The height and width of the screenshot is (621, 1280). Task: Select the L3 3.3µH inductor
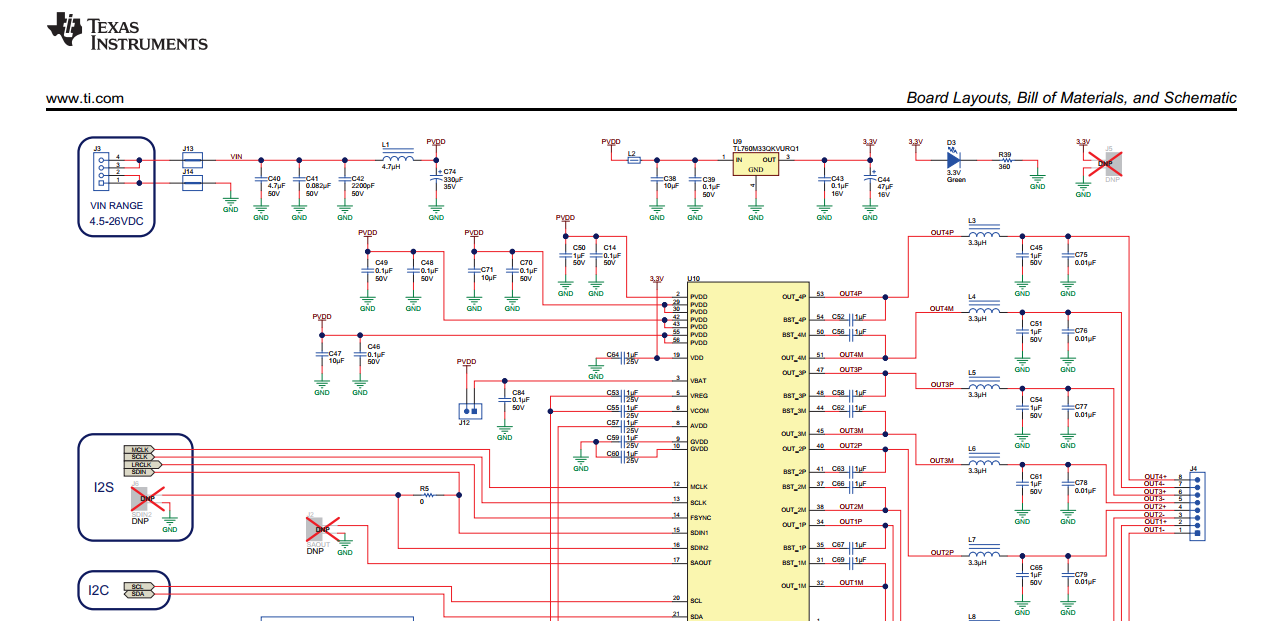pyautogui.click(x=985, y=234)
